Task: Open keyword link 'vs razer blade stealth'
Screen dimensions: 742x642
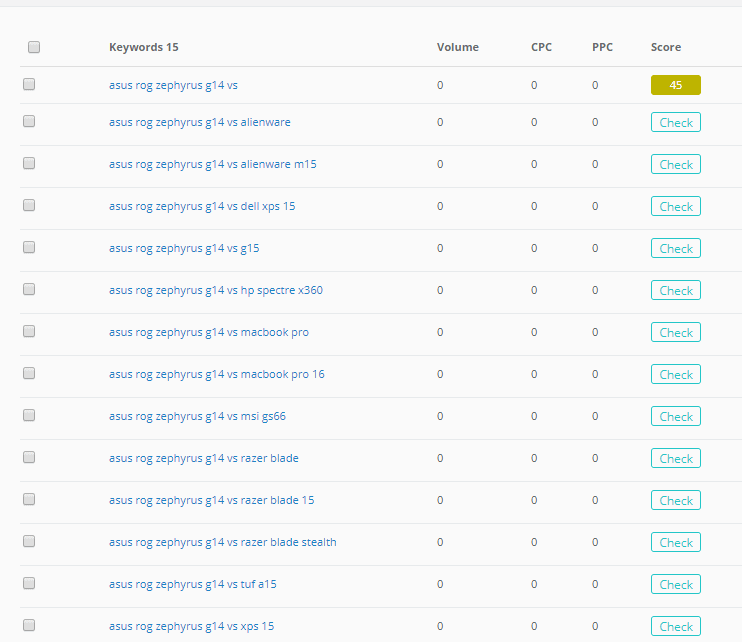Action: pos(223,542)
